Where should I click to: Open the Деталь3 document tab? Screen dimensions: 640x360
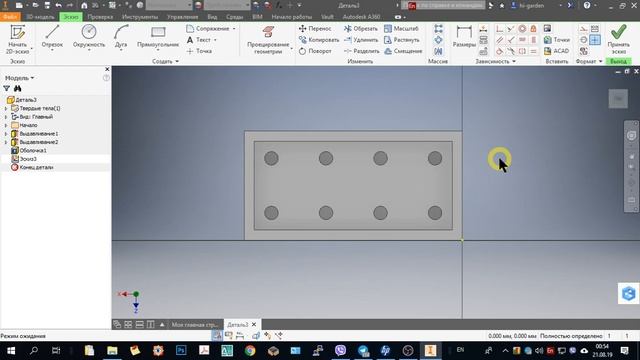coord(237,324)
